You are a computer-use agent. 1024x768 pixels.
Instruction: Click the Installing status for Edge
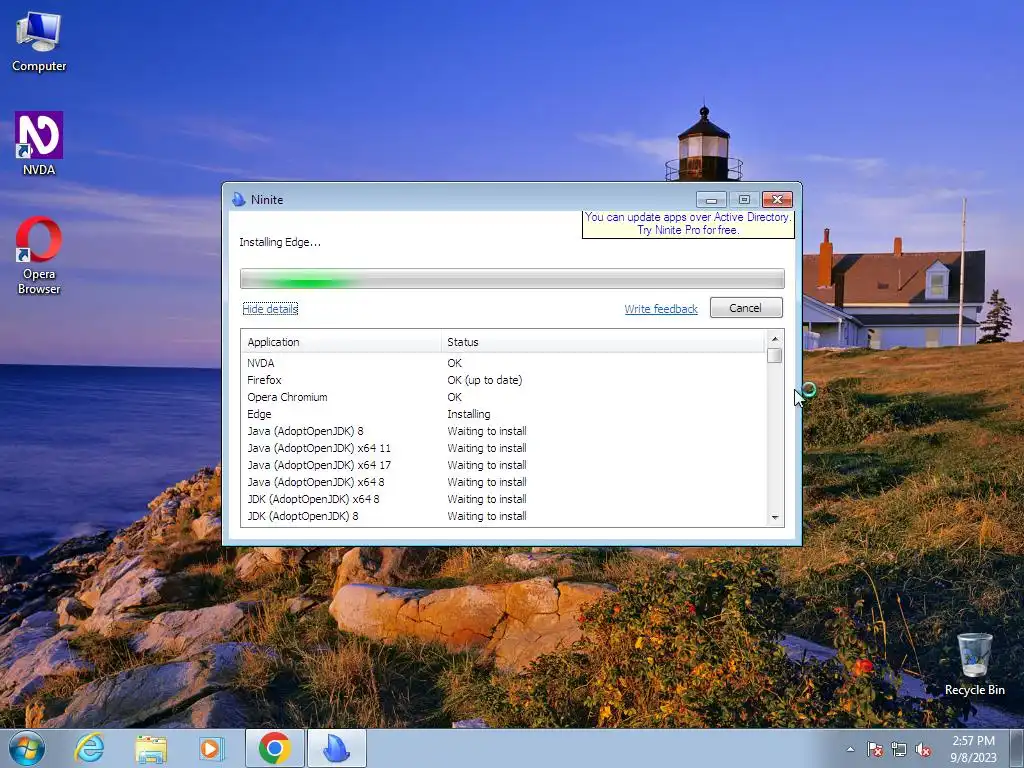tap(468, 413)
